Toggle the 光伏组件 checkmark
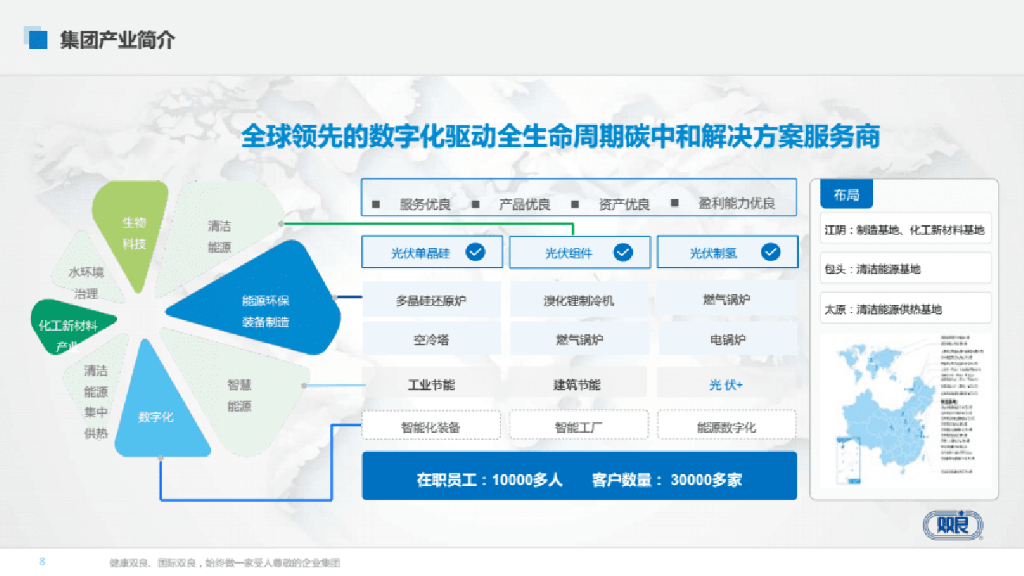Screen dimensions: 1024x576 pos(625,252)
